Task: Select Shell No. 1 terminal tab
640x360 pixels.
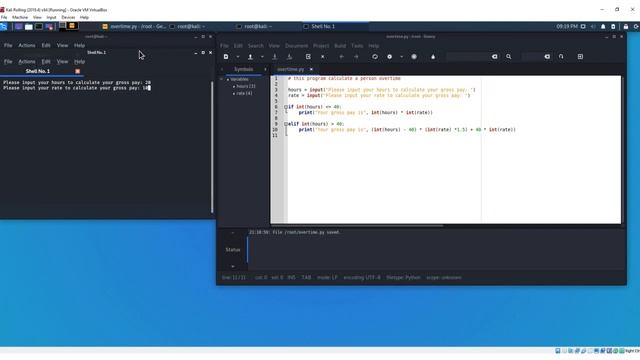Action: coord(38,71)
